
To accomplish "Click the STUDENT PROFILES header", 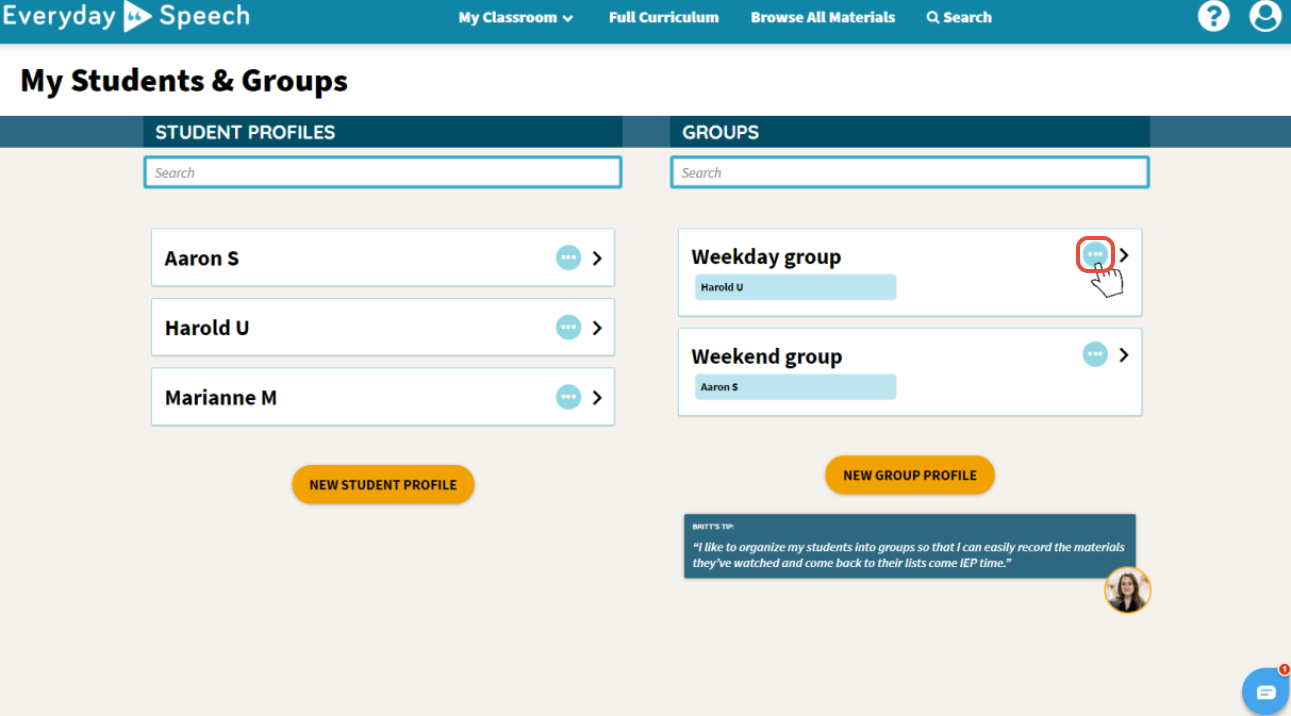I will pyautogui.click(x=245, y=132).
